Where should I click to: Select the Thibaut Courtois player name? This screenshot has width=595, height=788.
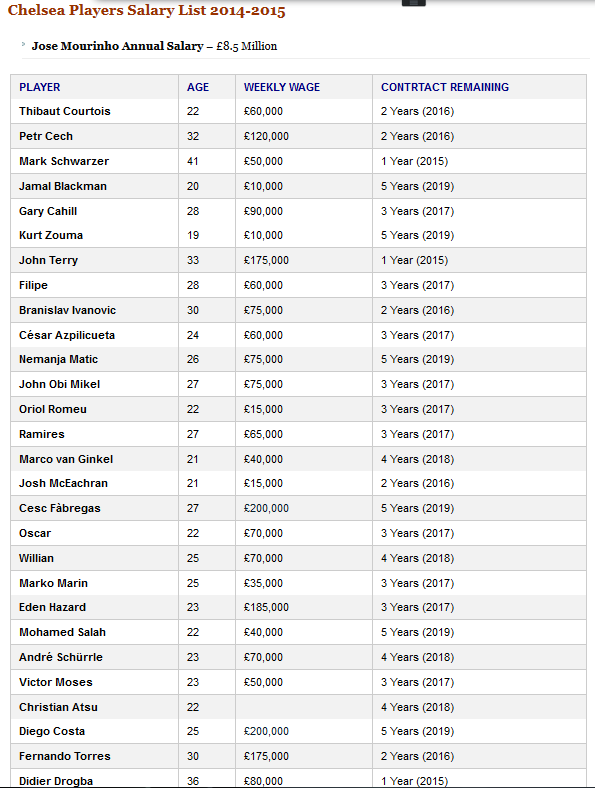(65, 111)
